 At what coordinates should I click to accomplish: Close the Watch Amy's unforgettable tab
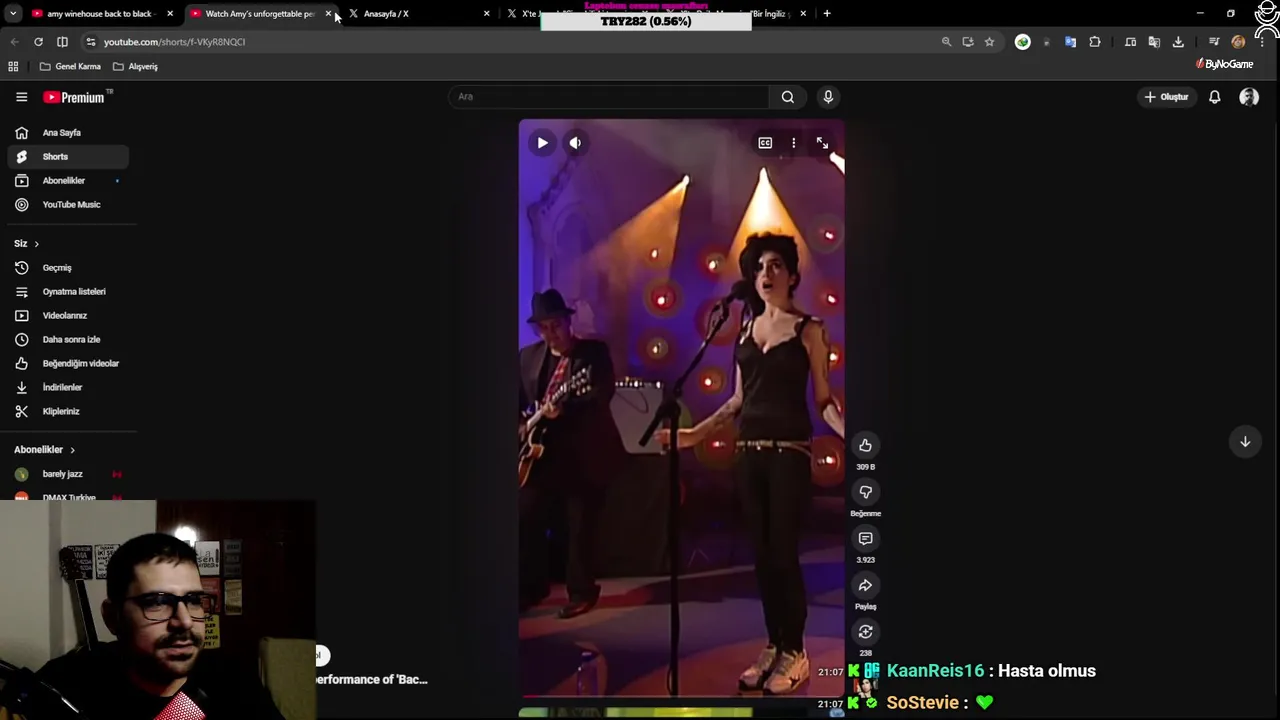pos(328,14)
